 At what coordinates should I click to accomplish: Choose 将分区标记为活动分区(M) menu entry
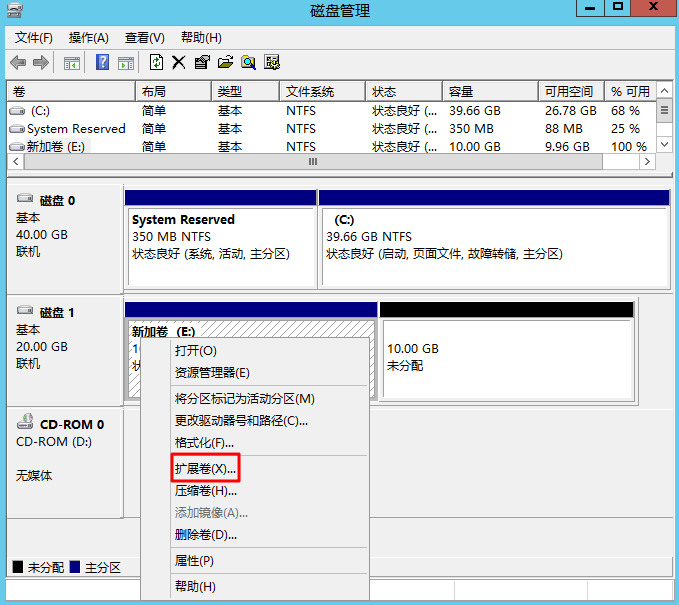(269, 398)
